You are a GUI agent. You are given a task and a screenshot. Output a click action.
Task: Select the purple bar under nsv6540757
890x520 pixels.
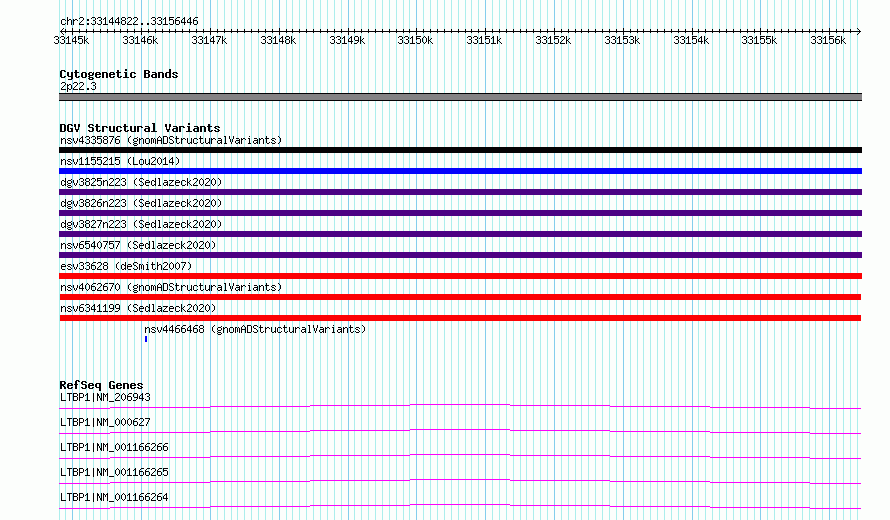460,255
